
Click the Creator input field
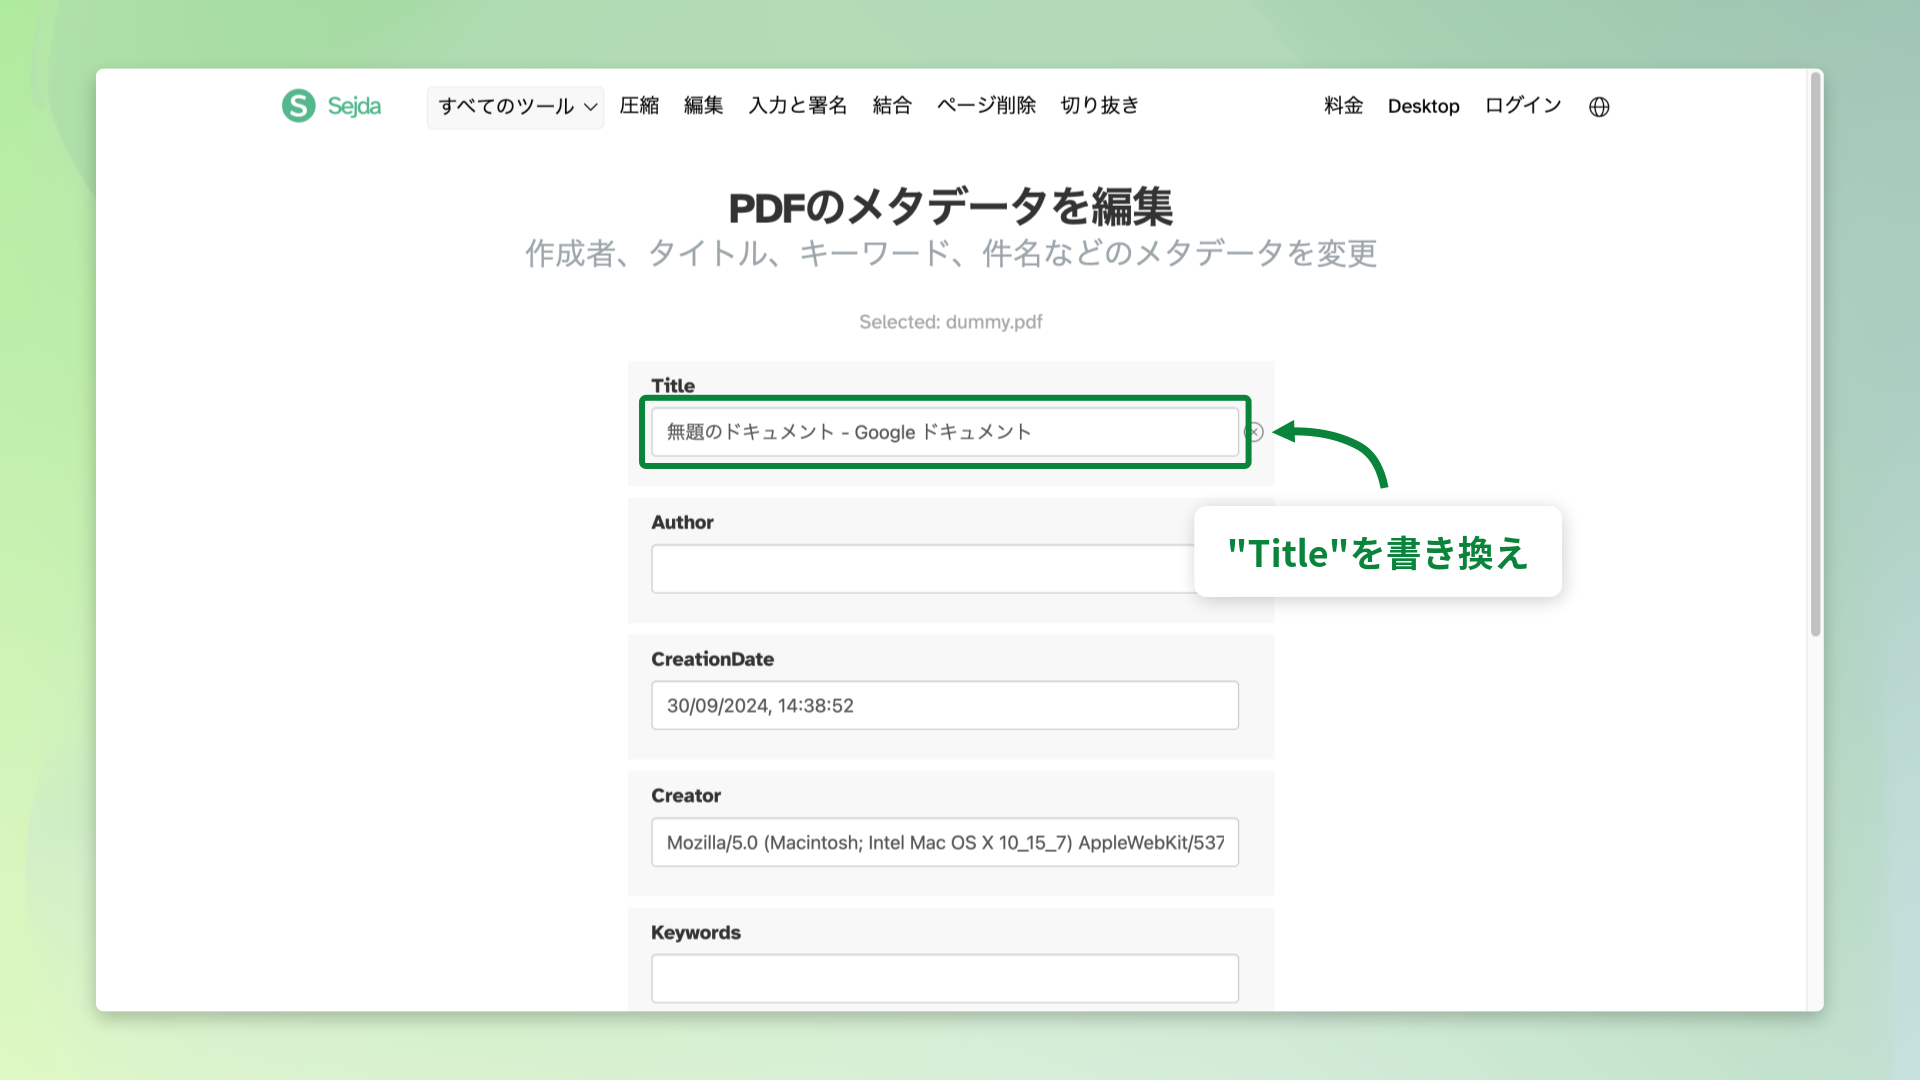click(x=944, y=843)
